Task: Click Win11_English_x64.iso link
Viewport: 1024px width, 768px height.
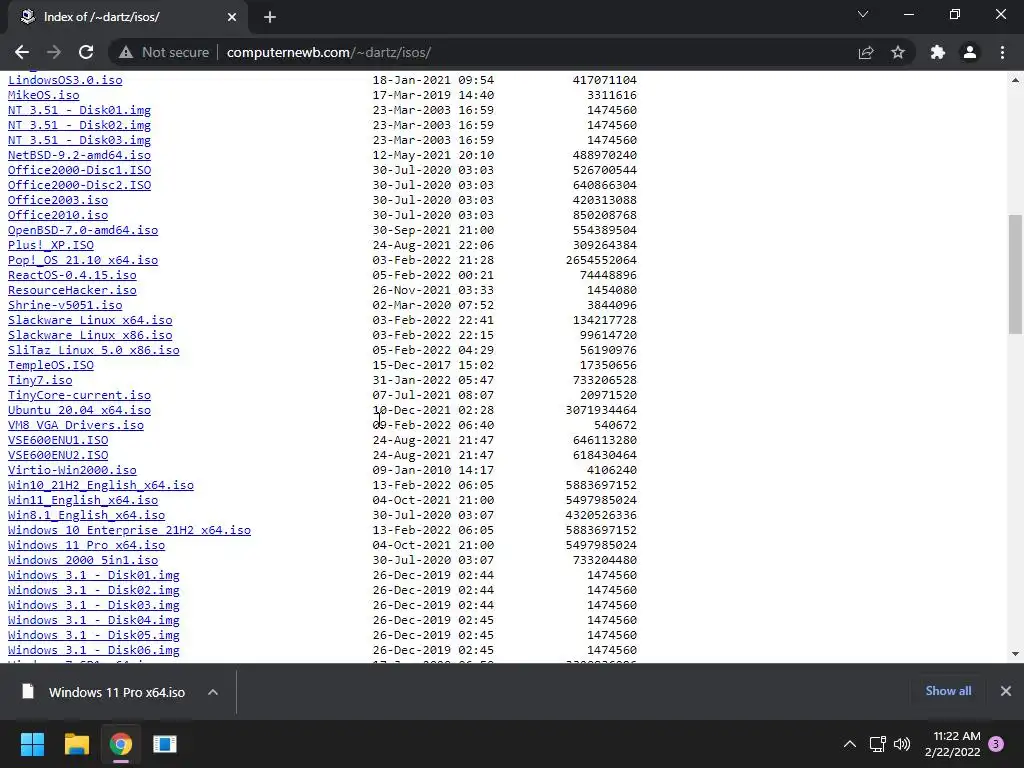Action: 83,501
